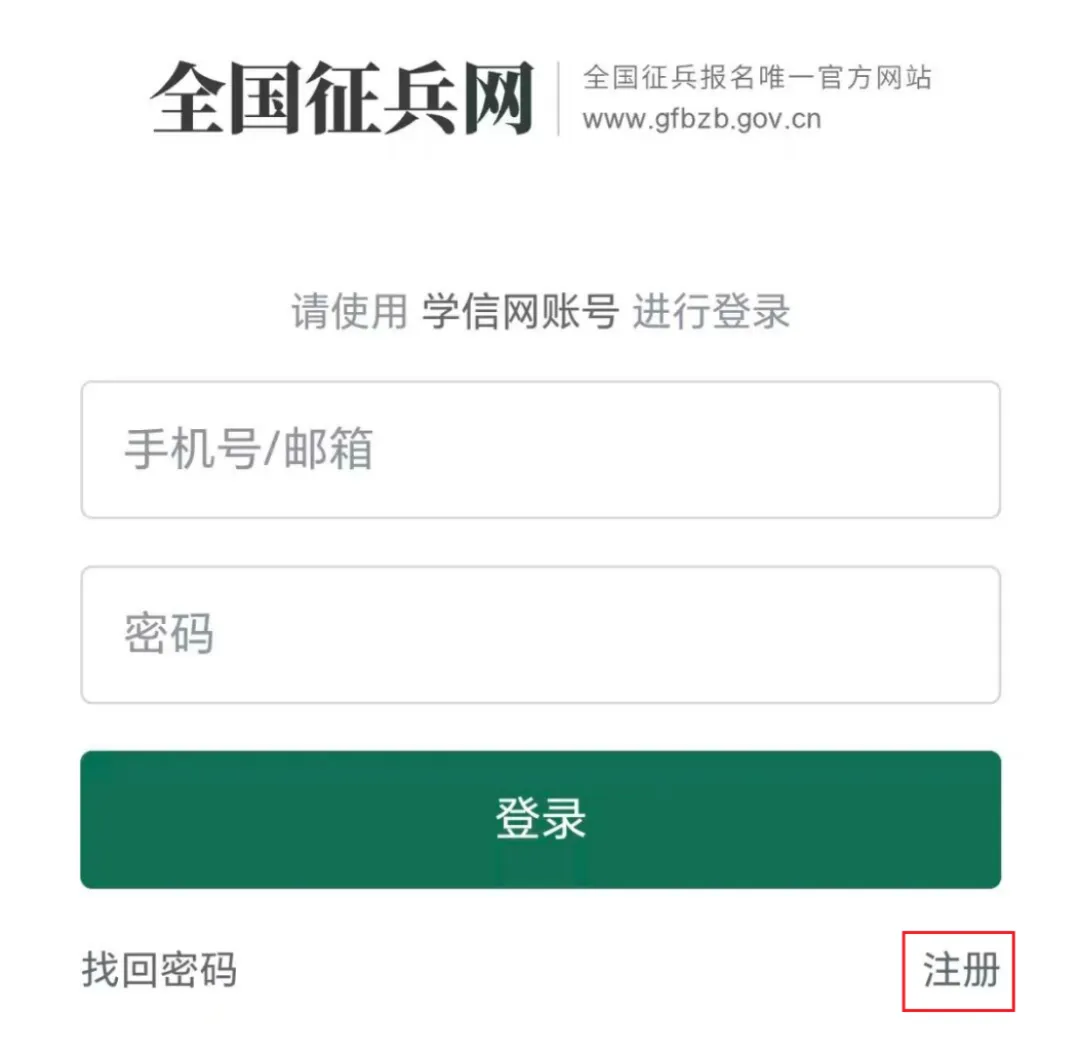
Task: Submit the form with the 登录 button
Action: (x=541, y=819)
